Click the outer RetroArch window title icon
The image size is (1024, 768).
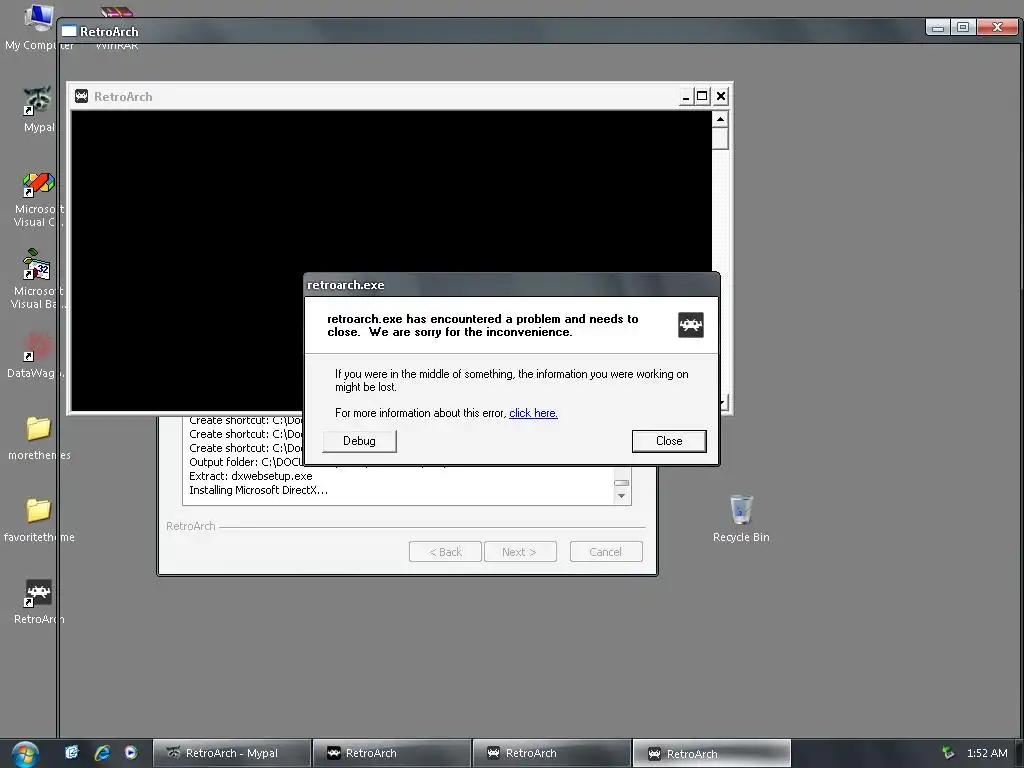click(69, 31)
